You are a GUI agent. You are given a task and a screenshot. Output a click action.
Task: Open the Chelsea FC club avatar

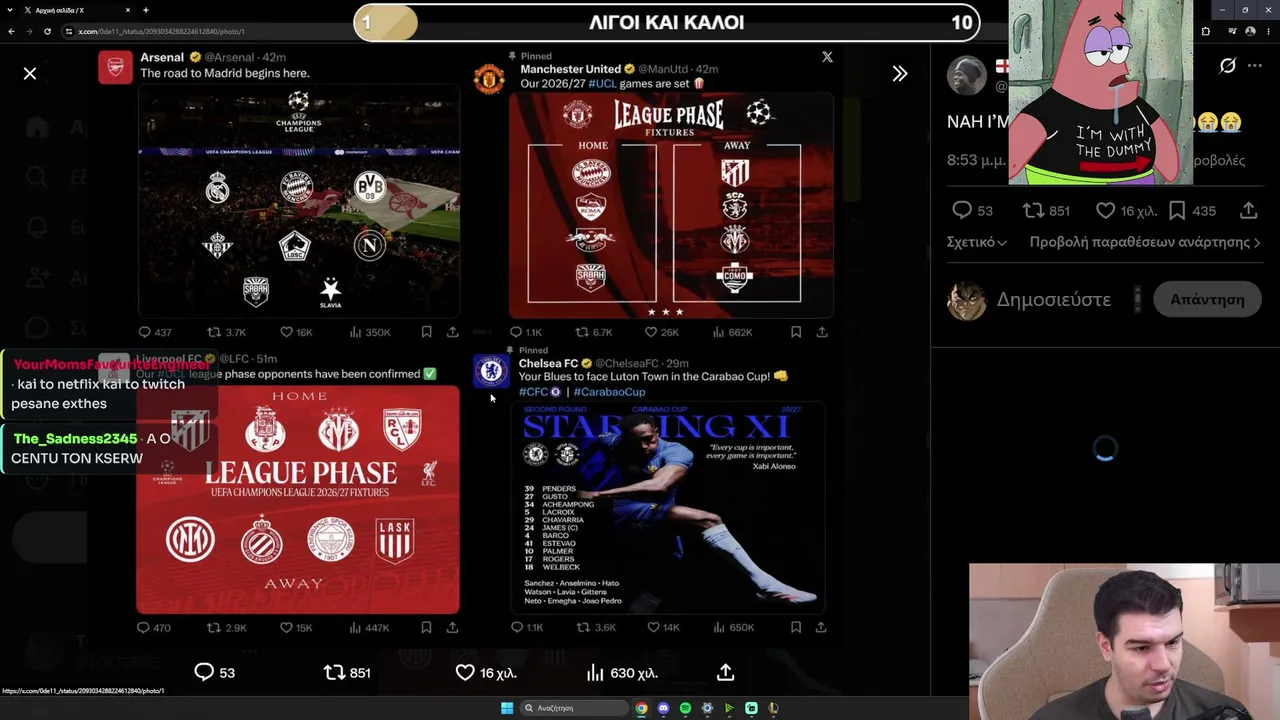pyautogui.click(x=490, y=371)
